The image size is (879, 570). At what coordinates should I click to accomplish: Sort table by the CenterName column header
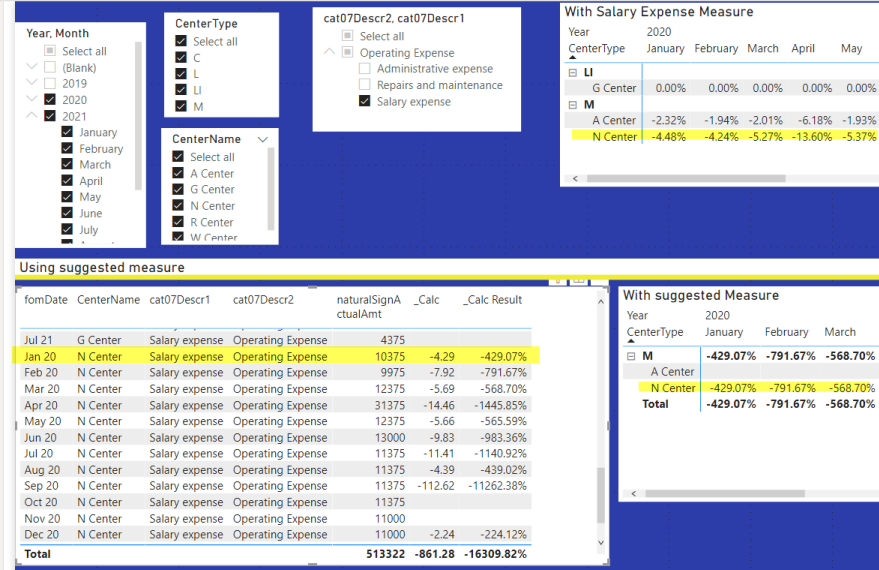109,300
